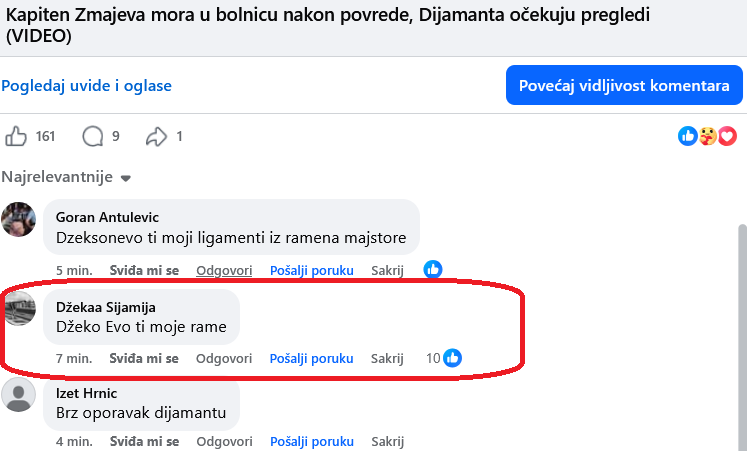
Task: Toggle Sviđa mi se on Izet Hrnic's comment
Action: 144,441
